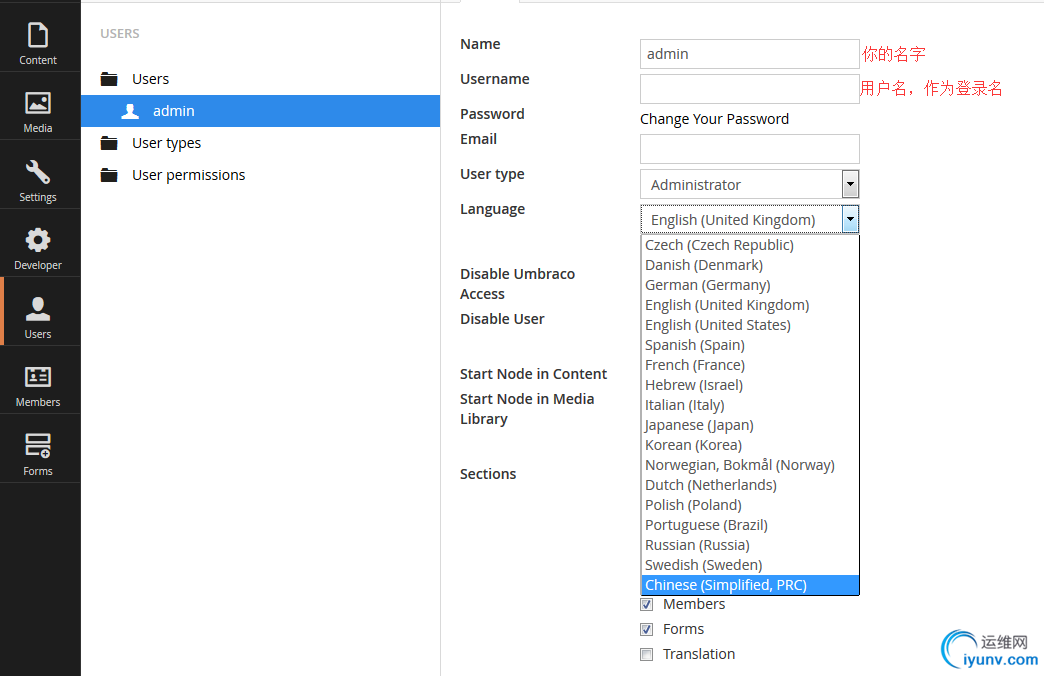Image resolution: width=1044 pixels, height=676 pixels.
Task: Select Japanese (Japan) from the language list
Action: (x=699, y=425)
